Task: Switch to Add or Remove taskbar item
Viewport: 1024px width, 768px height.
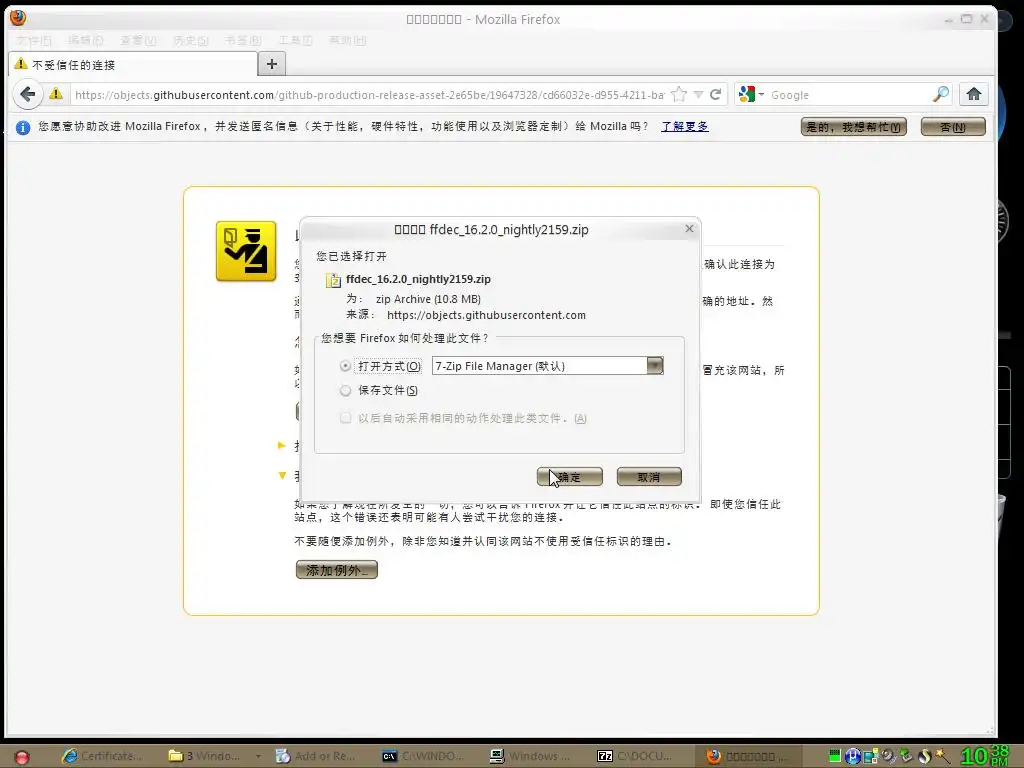Action: [x=316, y=756]
